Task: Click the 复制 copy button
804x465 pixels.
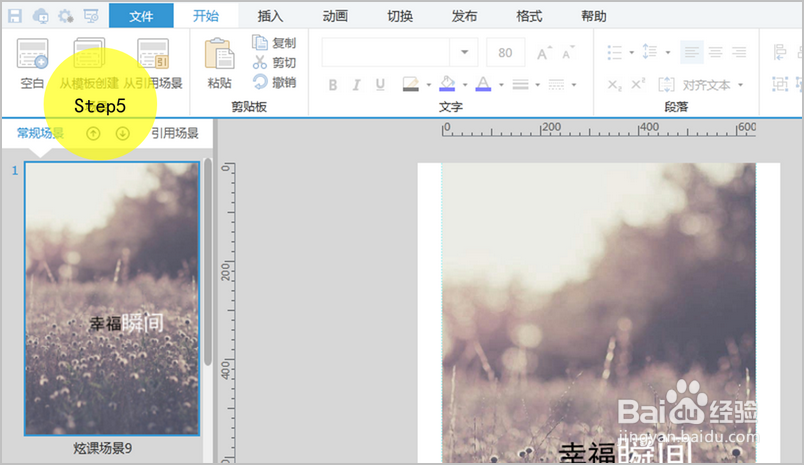Action: coord(274,43)
